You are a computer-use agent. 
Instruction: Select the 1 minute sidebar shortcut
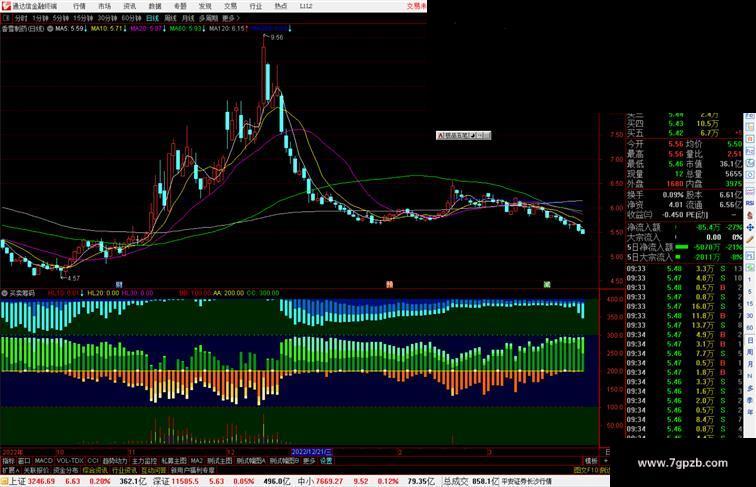[750, 280]
